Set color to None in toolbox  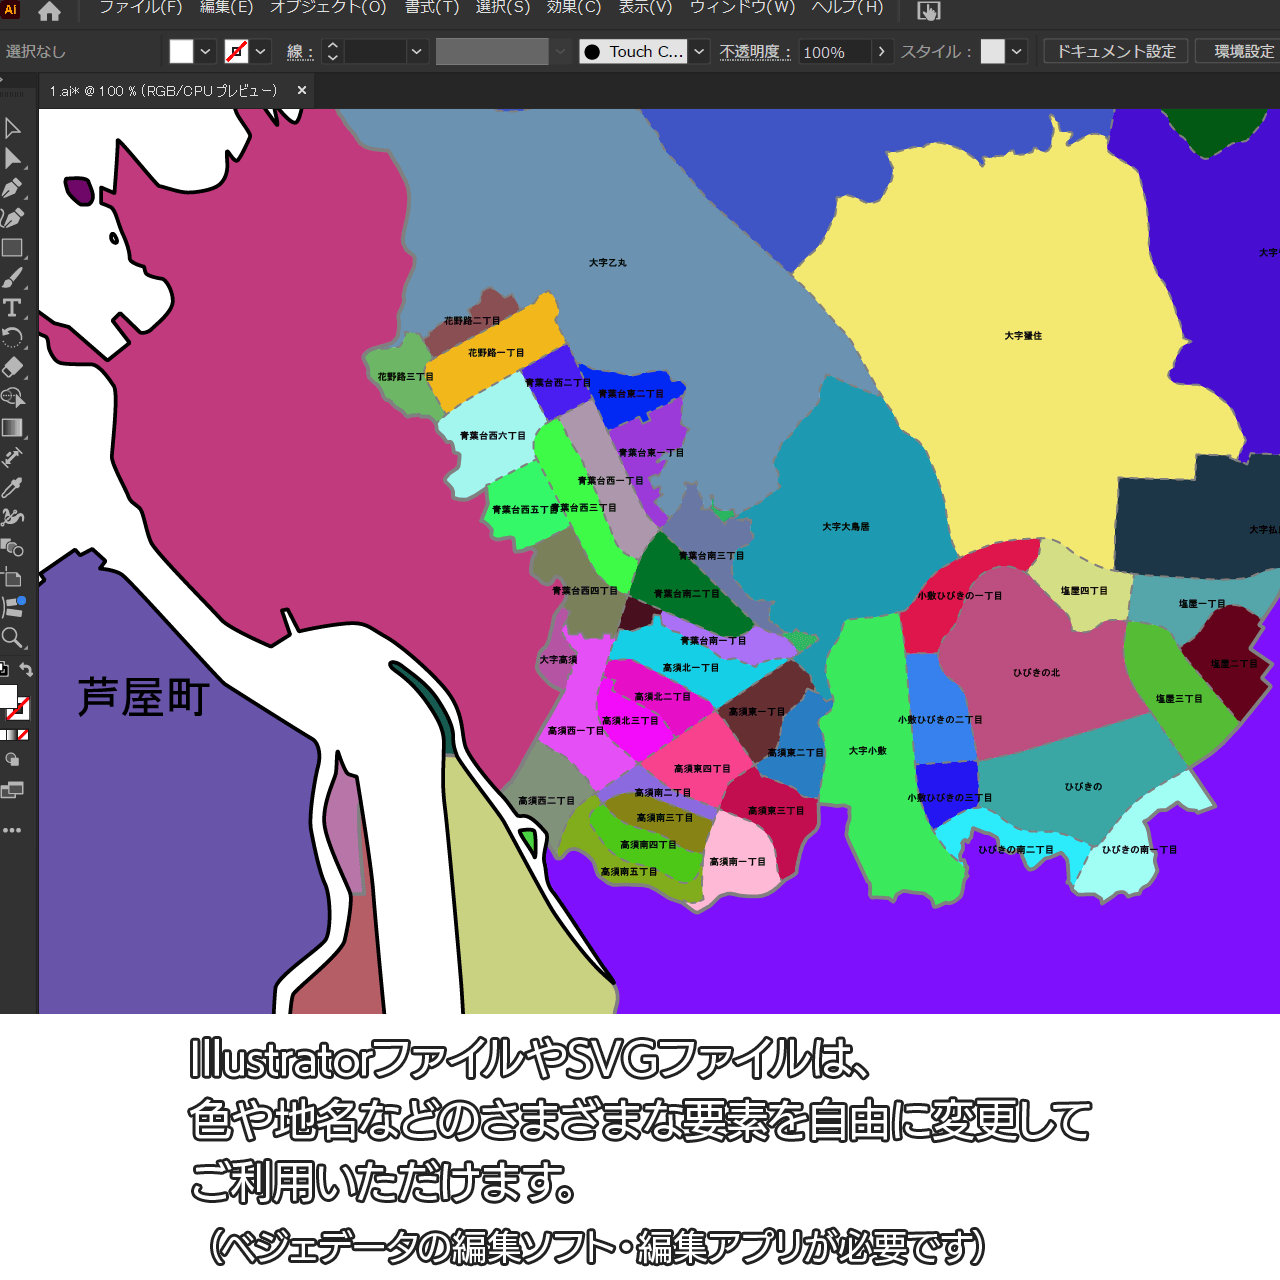coord(23,735)
